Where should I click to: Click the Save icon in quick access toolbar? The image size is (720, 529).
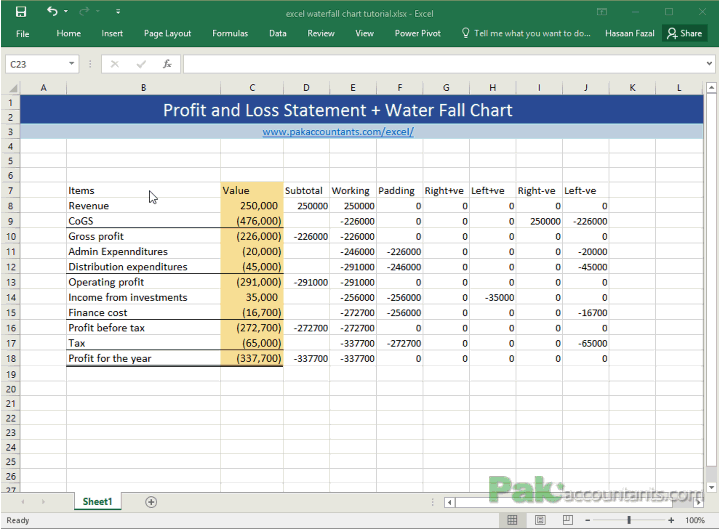coord(21,12)
